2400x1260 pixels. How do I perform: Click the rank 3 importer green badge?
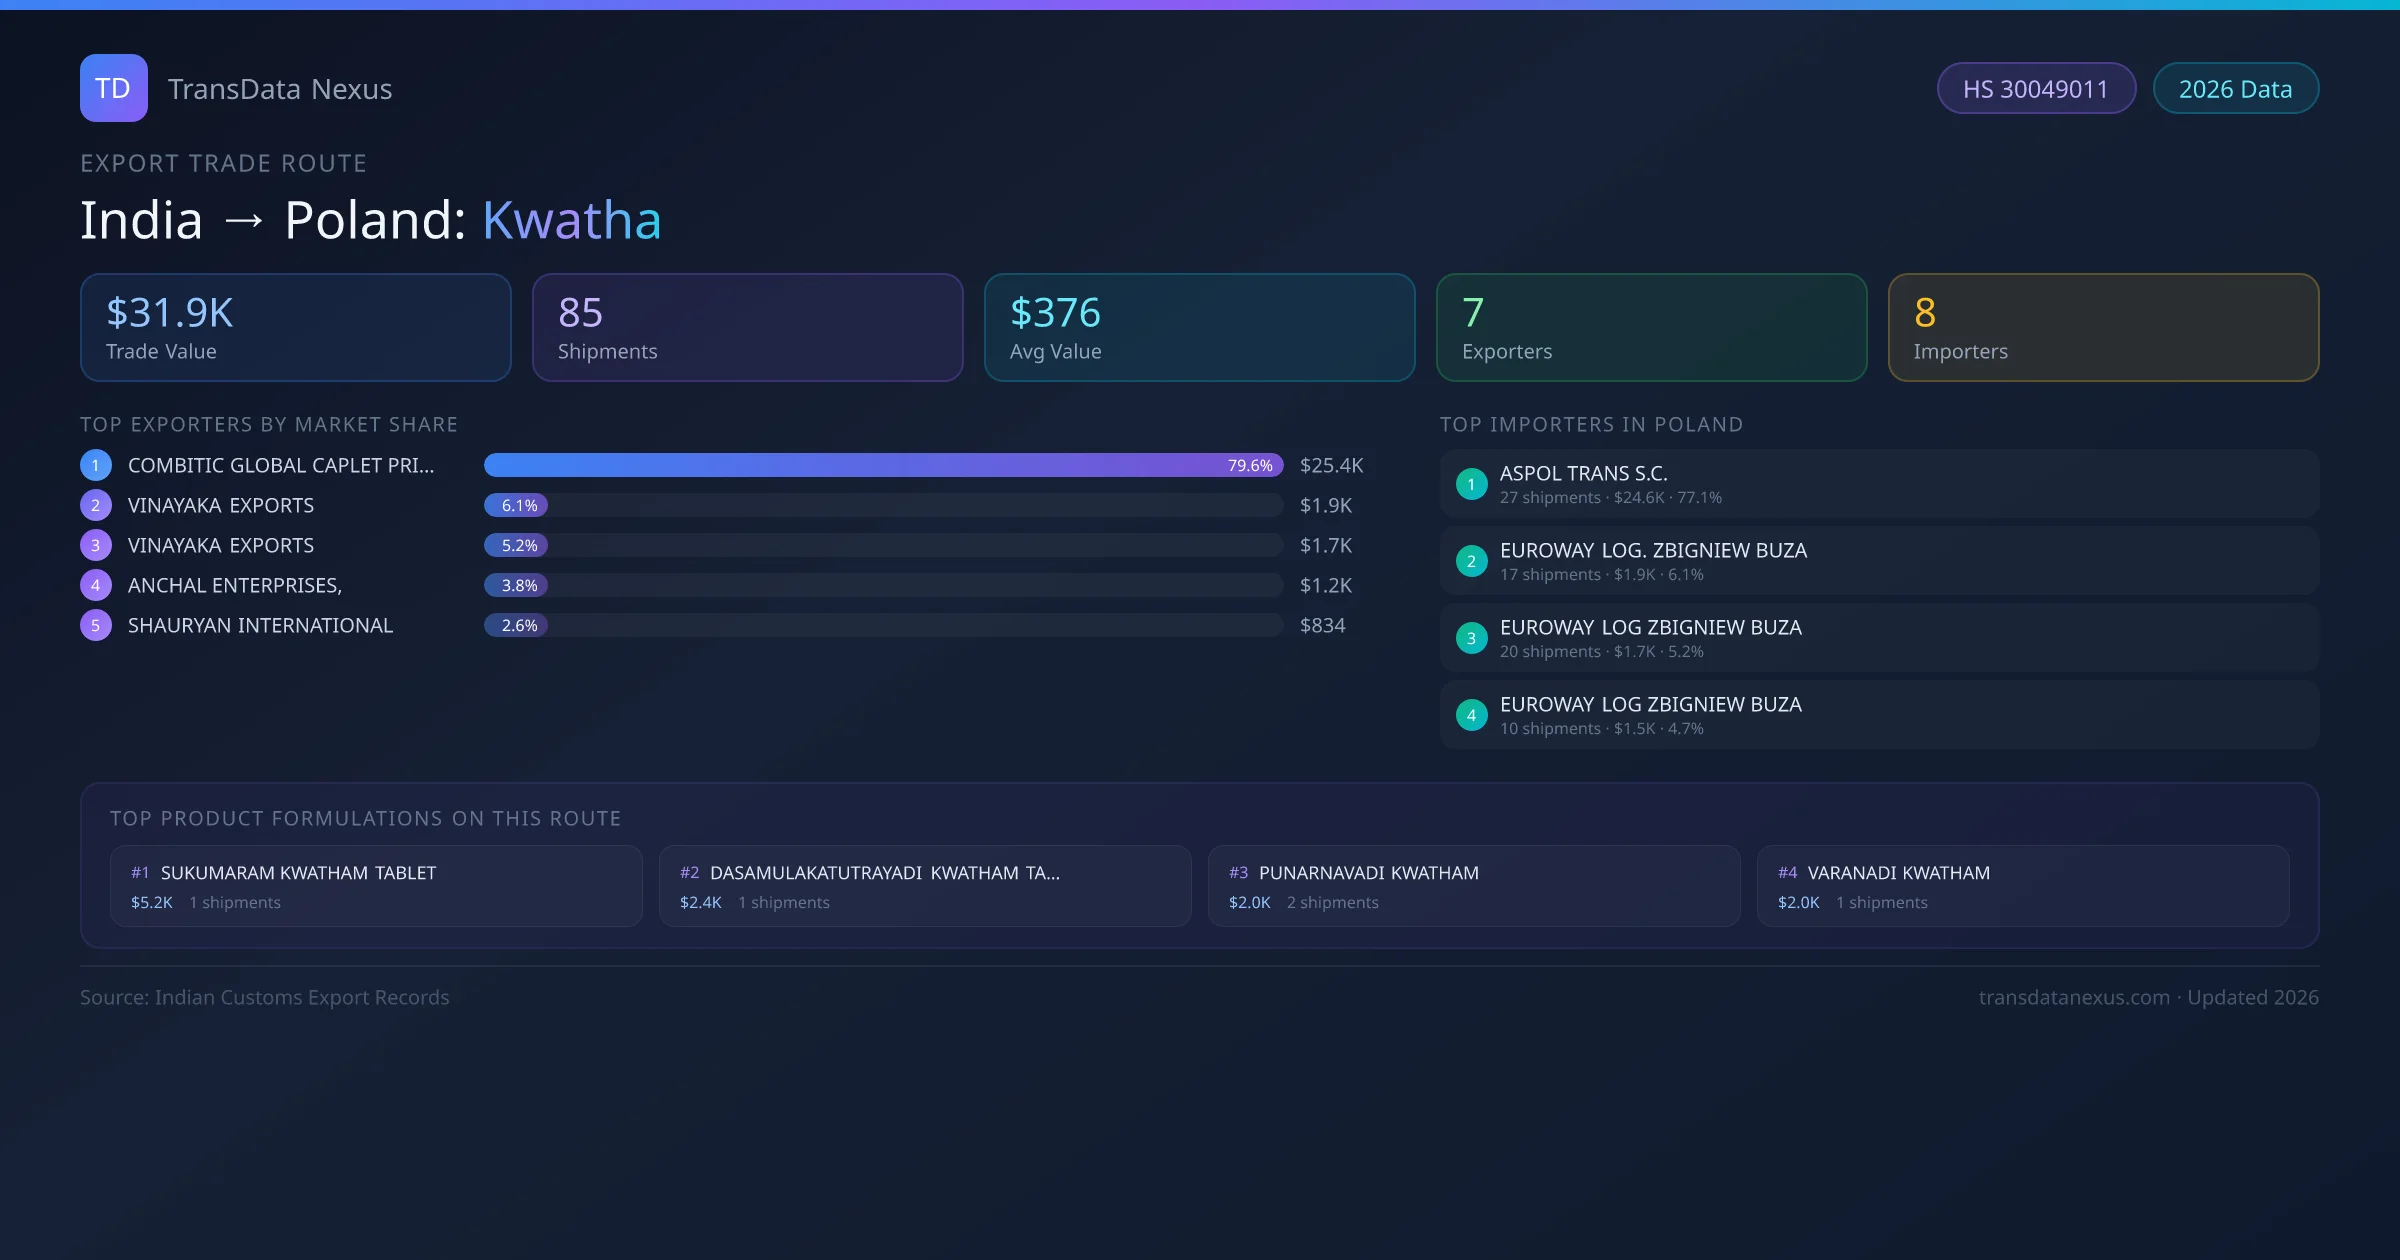click(x=1471, y=638)
